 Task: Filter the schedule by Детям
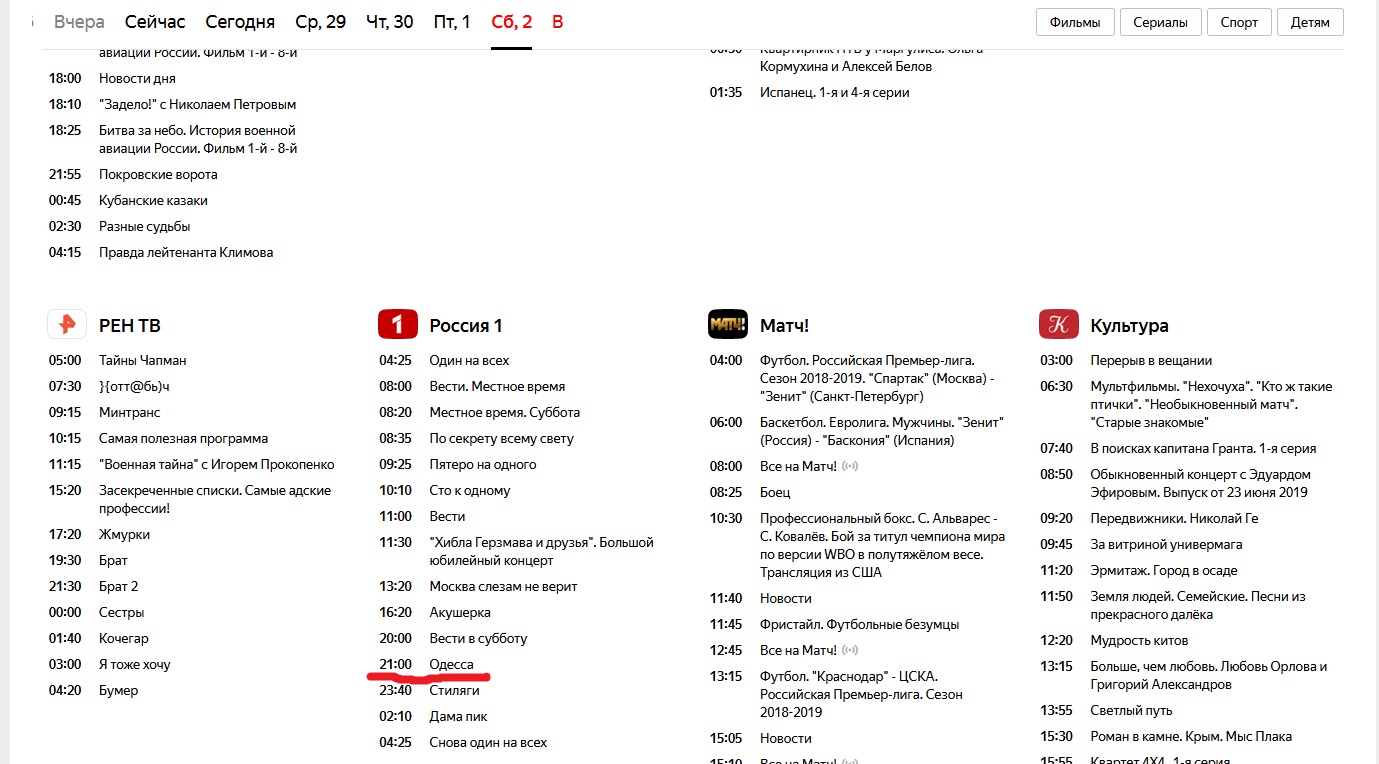pyautogui.click(x=1311, y=22)
